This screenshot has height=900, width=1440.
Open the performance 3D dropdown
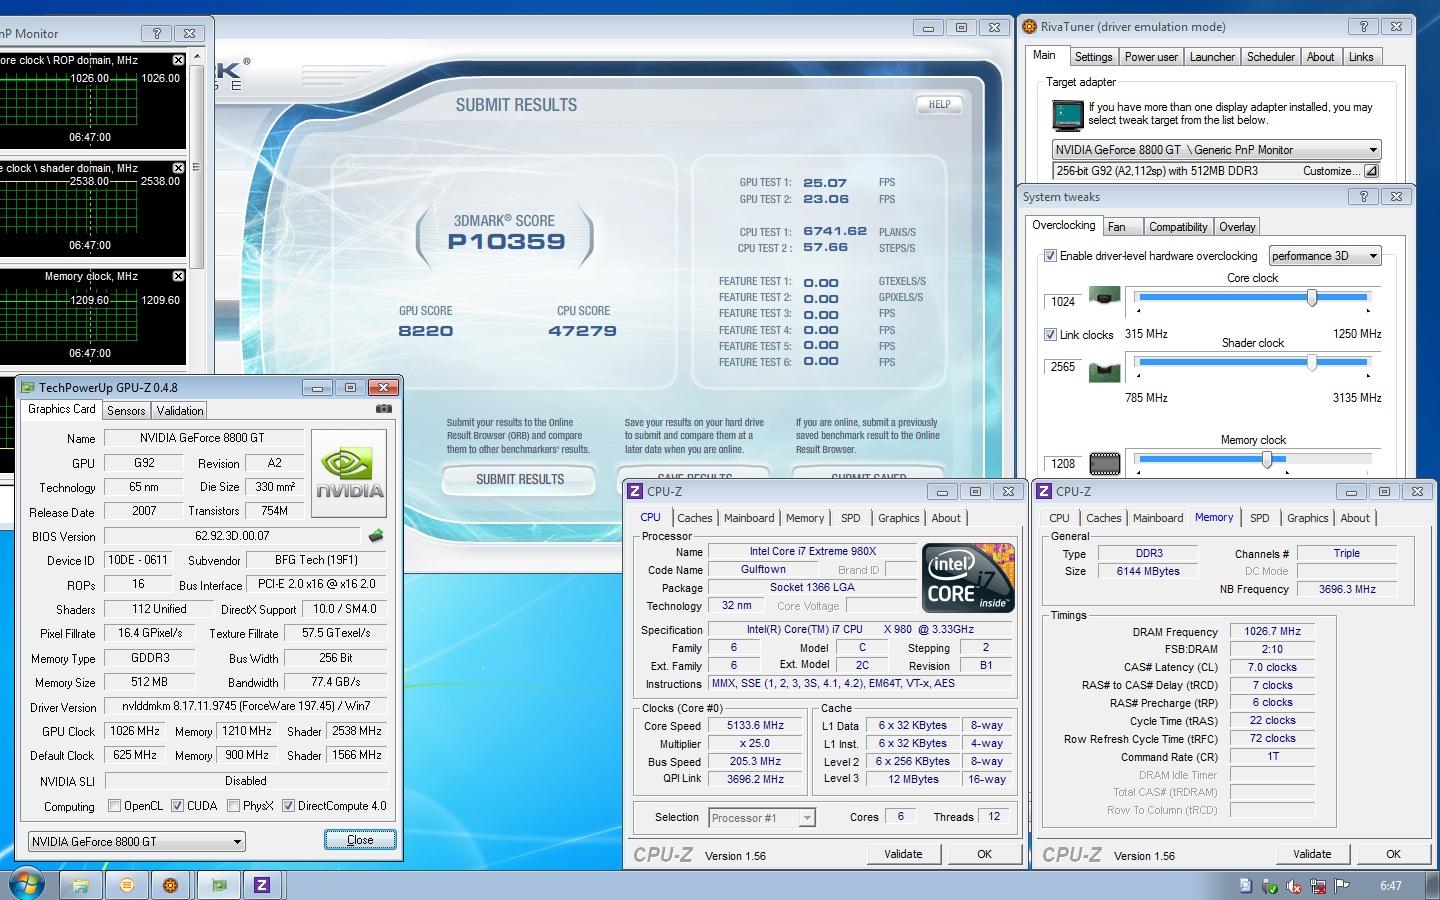1325,256
